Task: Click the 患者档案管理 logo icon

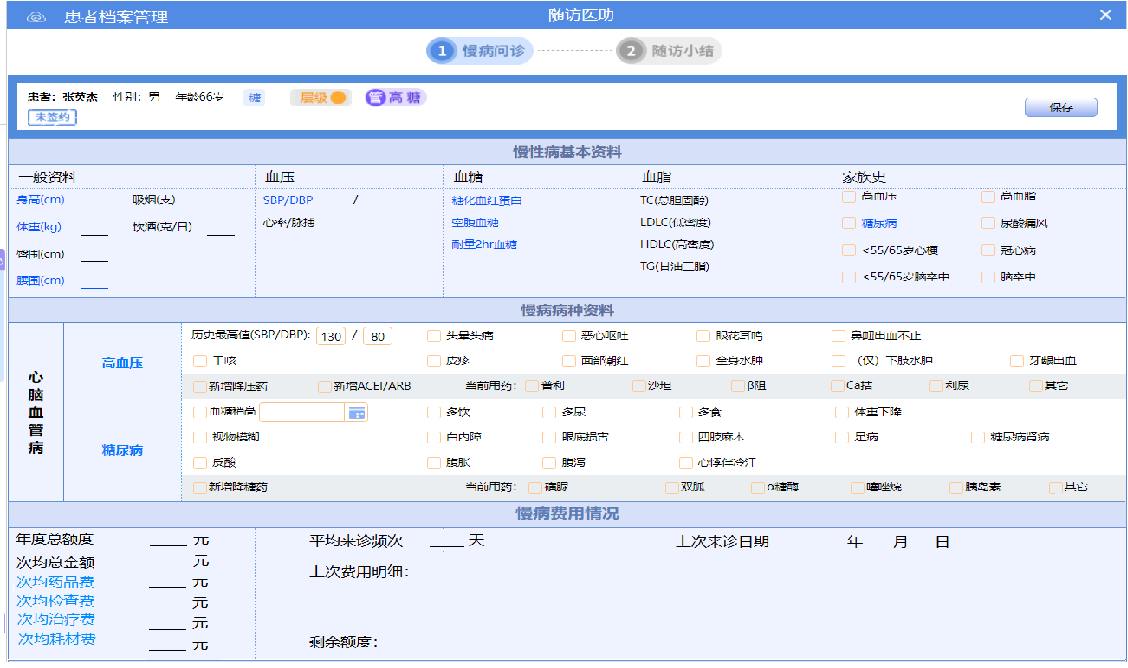Action: pyautogui.click(x=36, y=17)
